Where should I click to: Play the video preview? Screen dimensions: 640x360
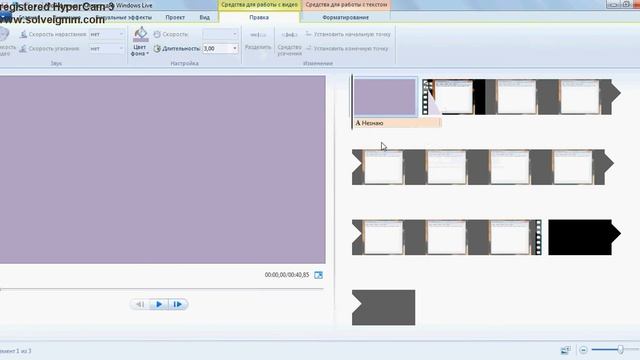pyautogui.click(x=159, y=304)
